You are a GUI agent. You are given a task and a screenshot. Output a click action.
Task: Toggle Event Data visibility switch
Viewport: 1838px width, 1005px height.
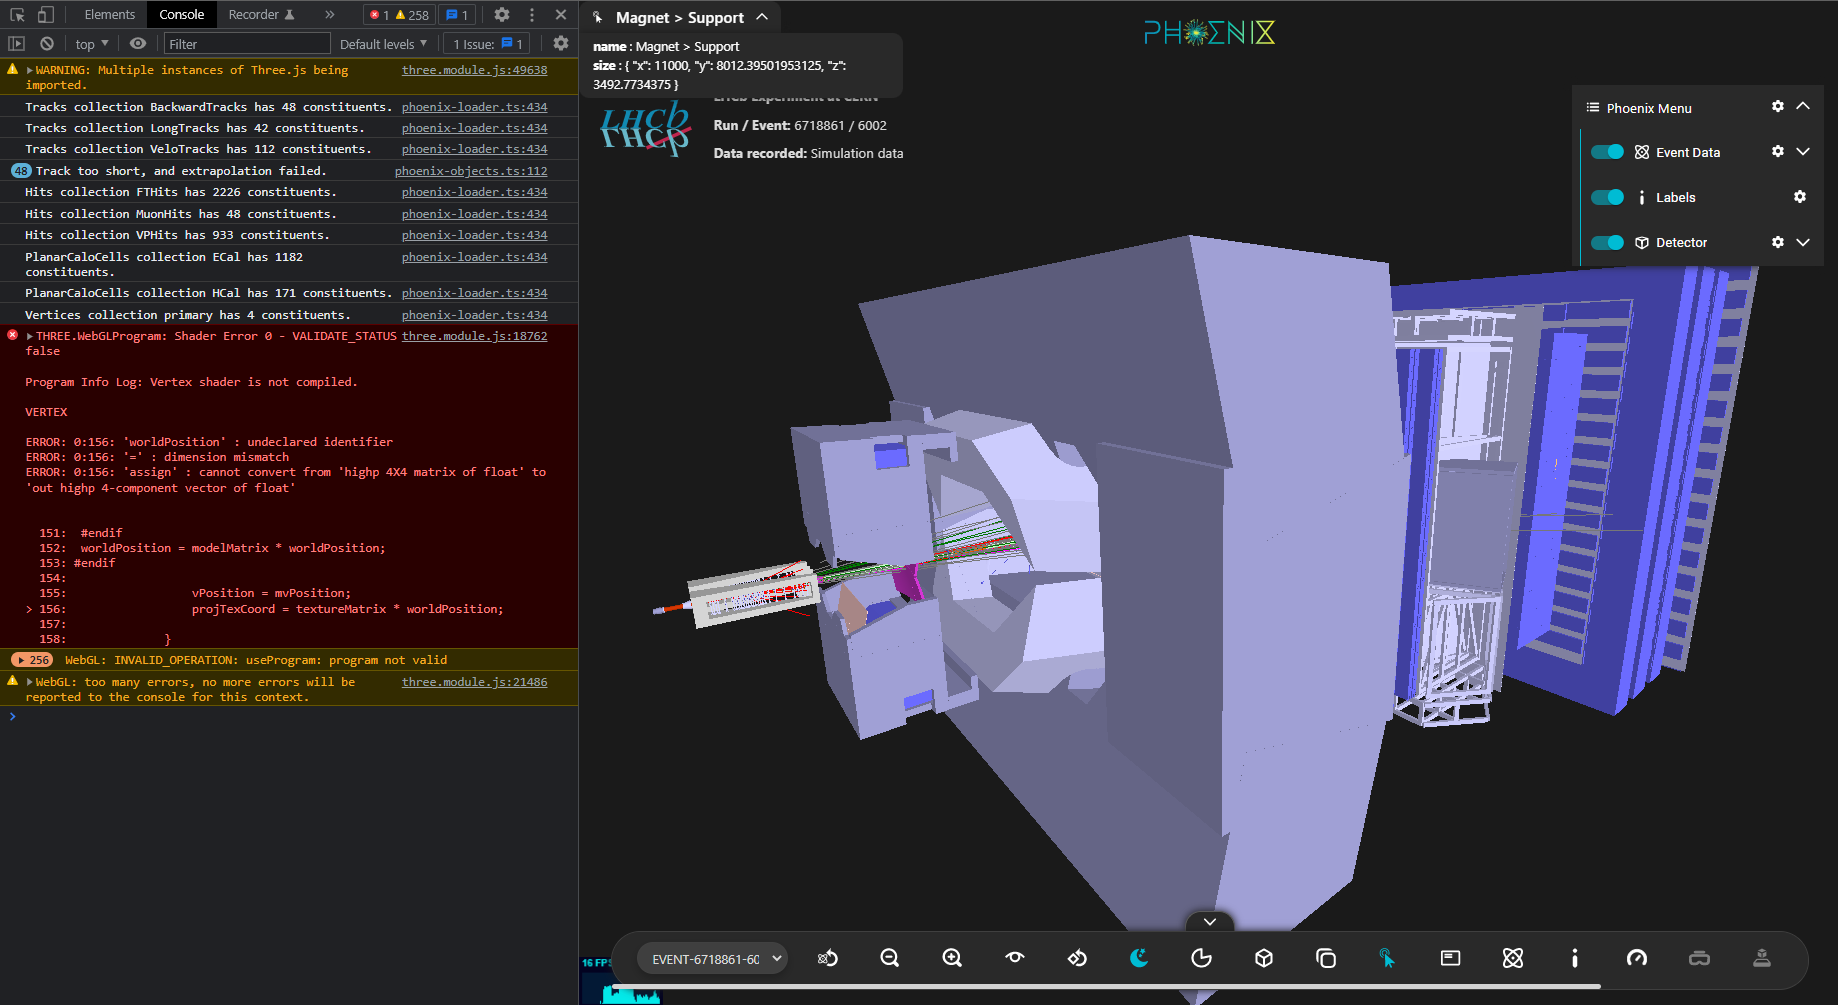click(x=1606, y=151)
